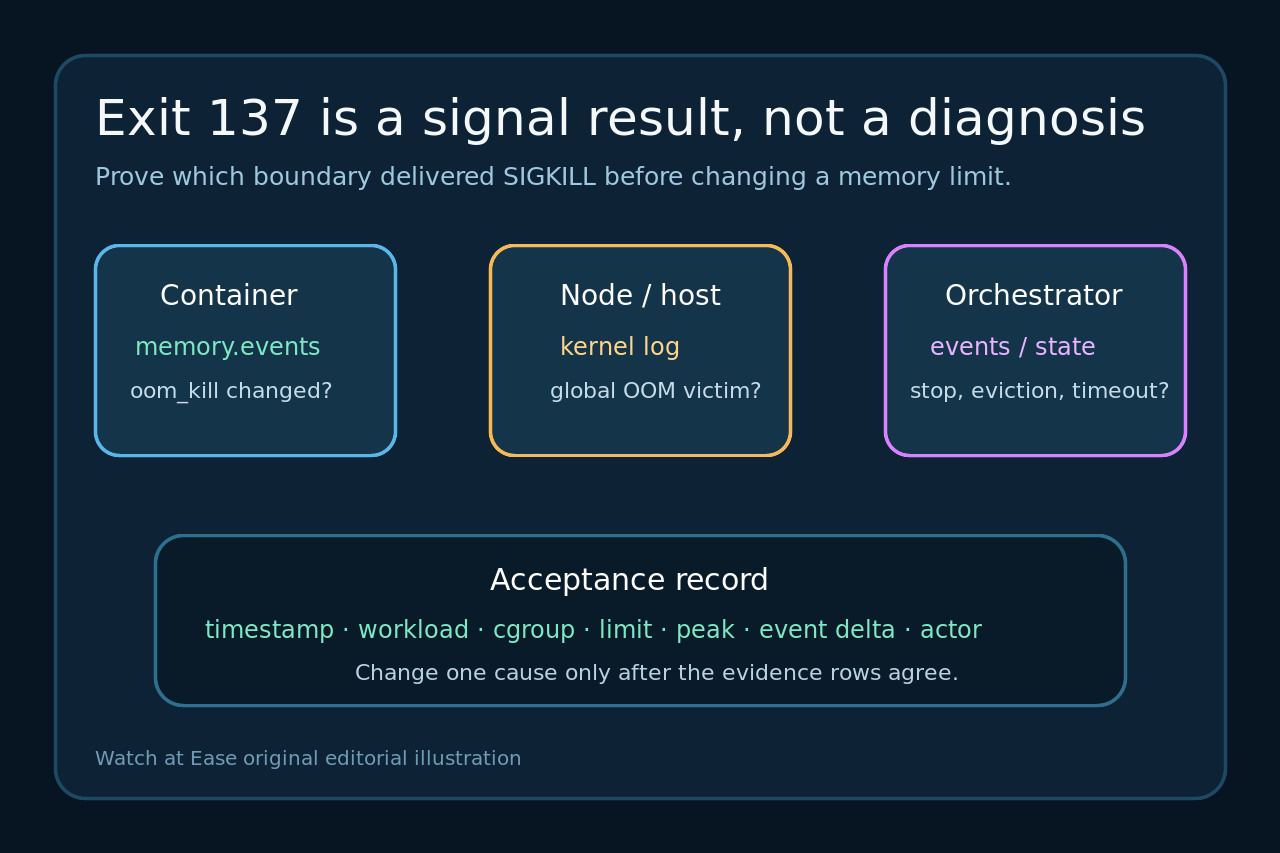Select the kernel log label

pyautogui.click(x=620, y=347)
